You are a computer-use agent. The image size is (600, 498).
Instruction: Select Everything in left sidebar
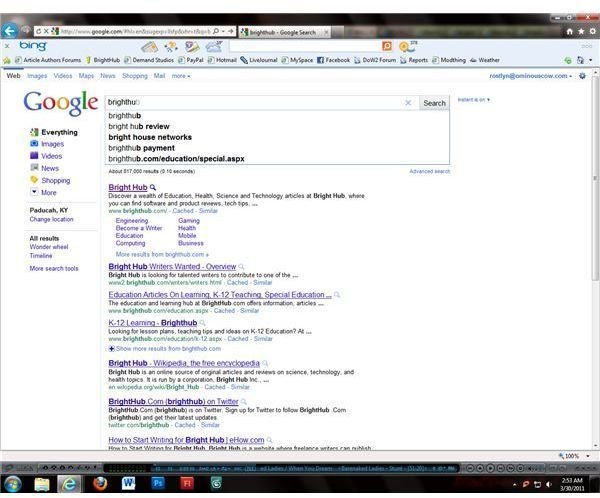pos(54,132)
